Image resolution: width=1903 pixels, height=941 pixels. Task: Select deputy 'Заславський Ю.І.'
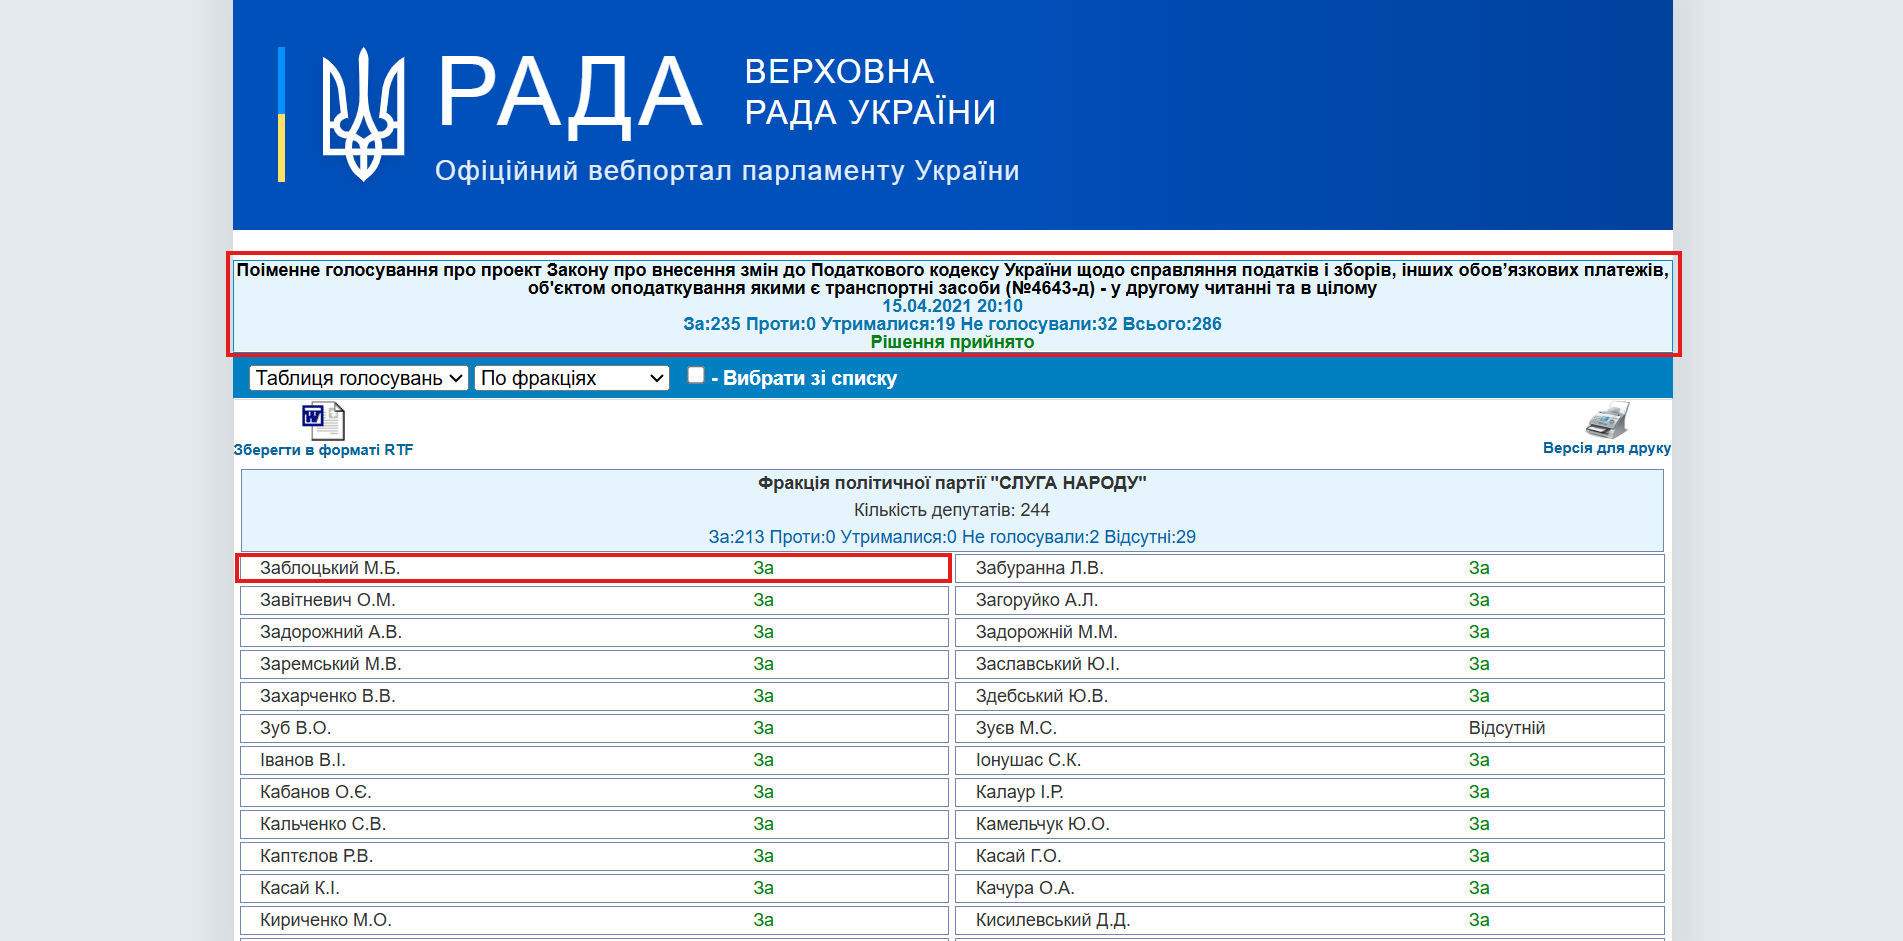pos(1048,664)
